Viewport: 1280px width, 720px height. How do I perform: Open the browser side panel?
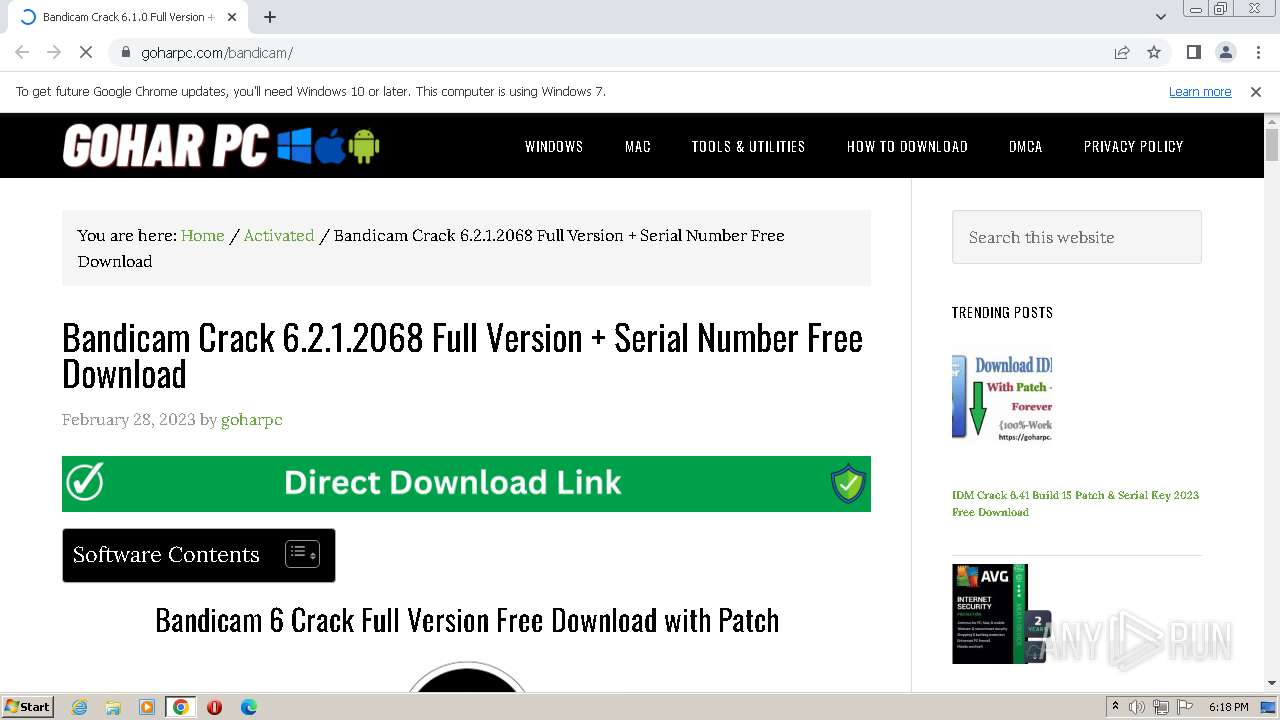pos(1193,52)
